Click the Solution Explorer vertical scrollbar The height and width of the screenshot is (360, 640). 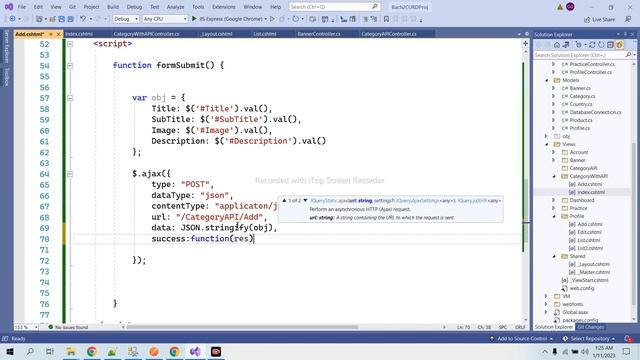click(x=634, y=224)
